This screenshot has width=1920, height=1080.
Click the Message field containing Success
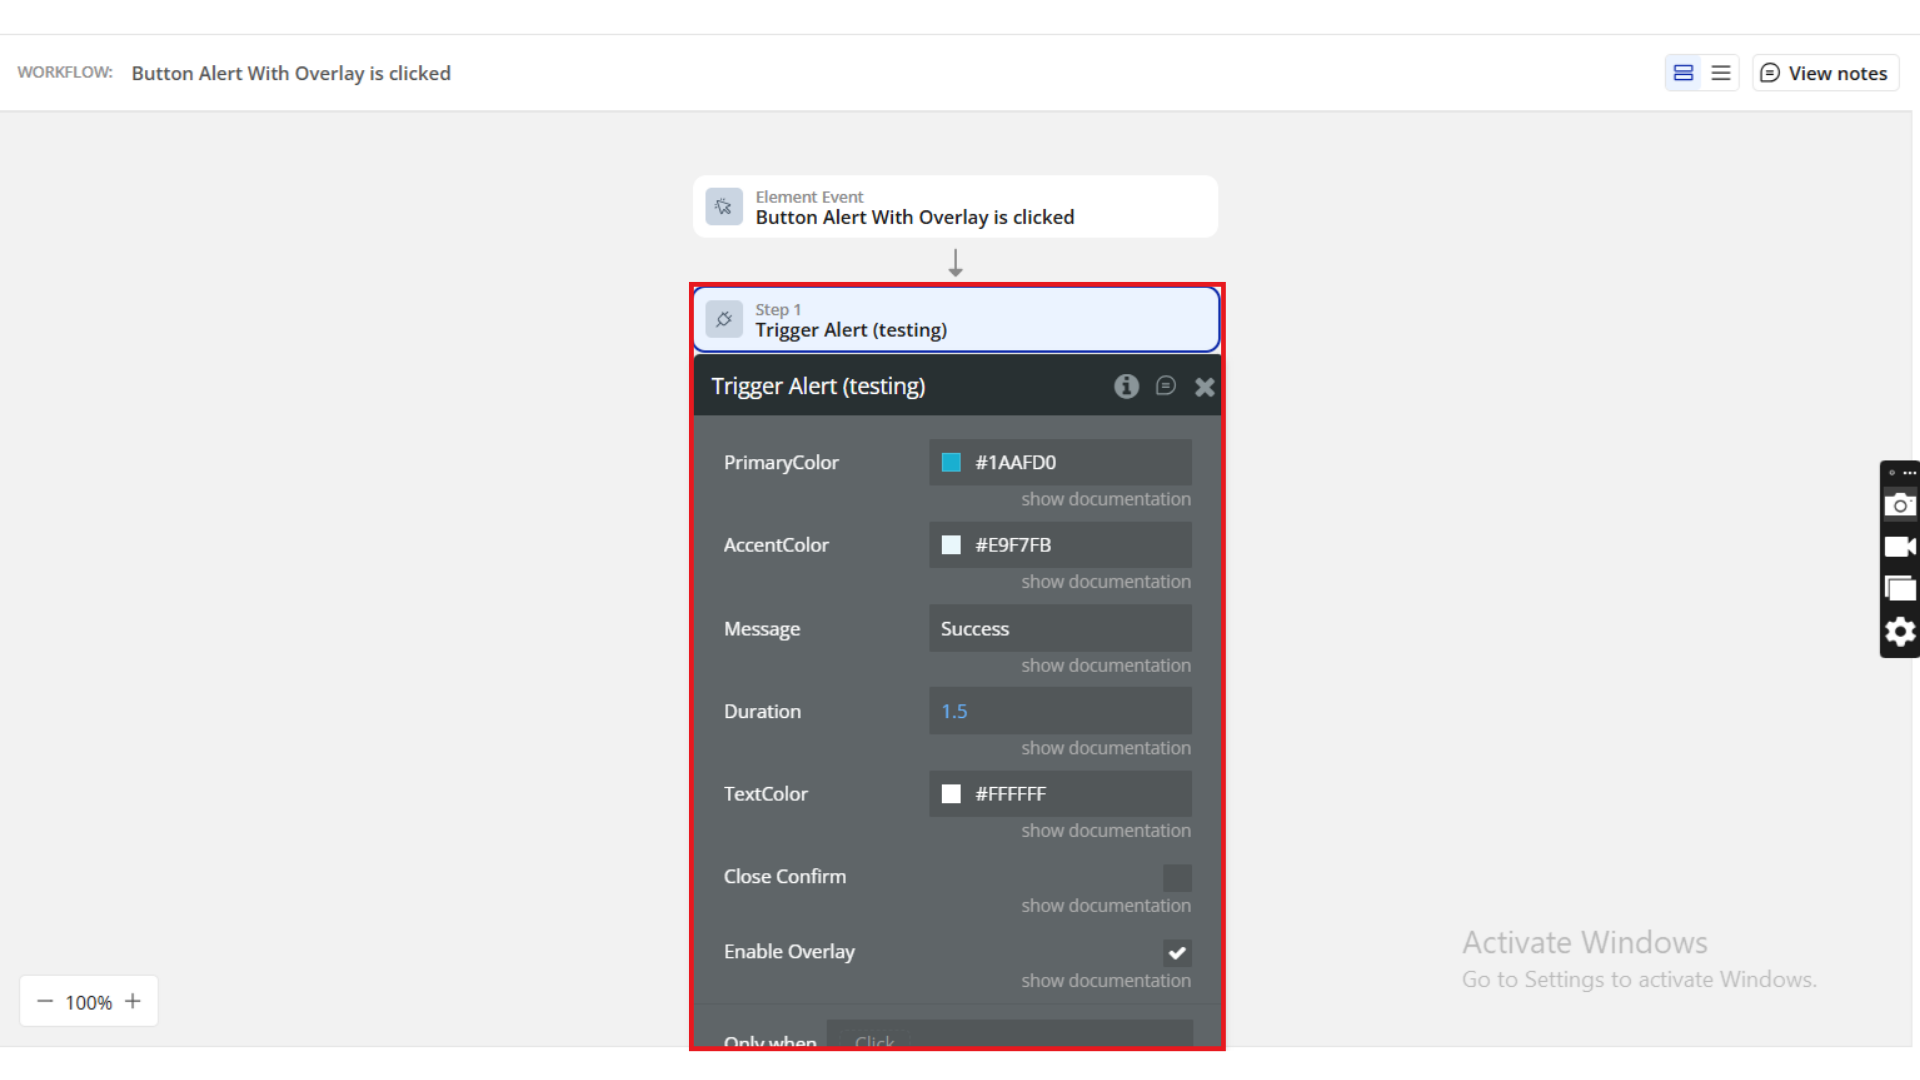pyautogui.click(x=1060, y=629)
